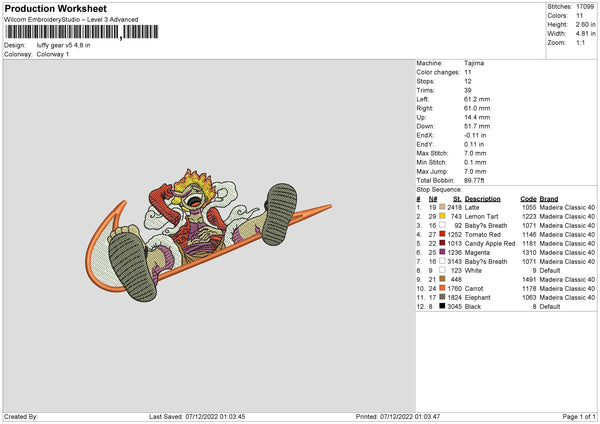Click the Latte color swatch
Image resolution: width=600 pixels, height=424 pixels.
coord(442,207)
